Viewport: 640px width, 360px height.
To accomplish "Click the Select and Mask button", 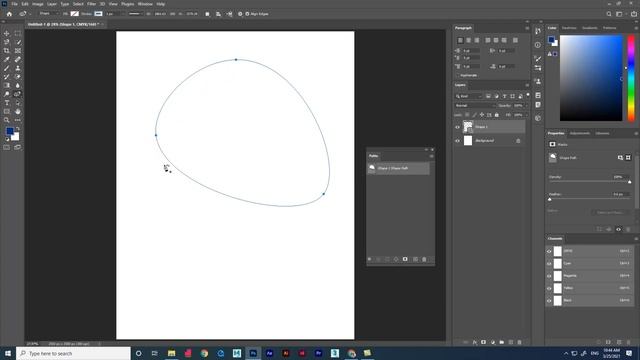I will 610,213.
